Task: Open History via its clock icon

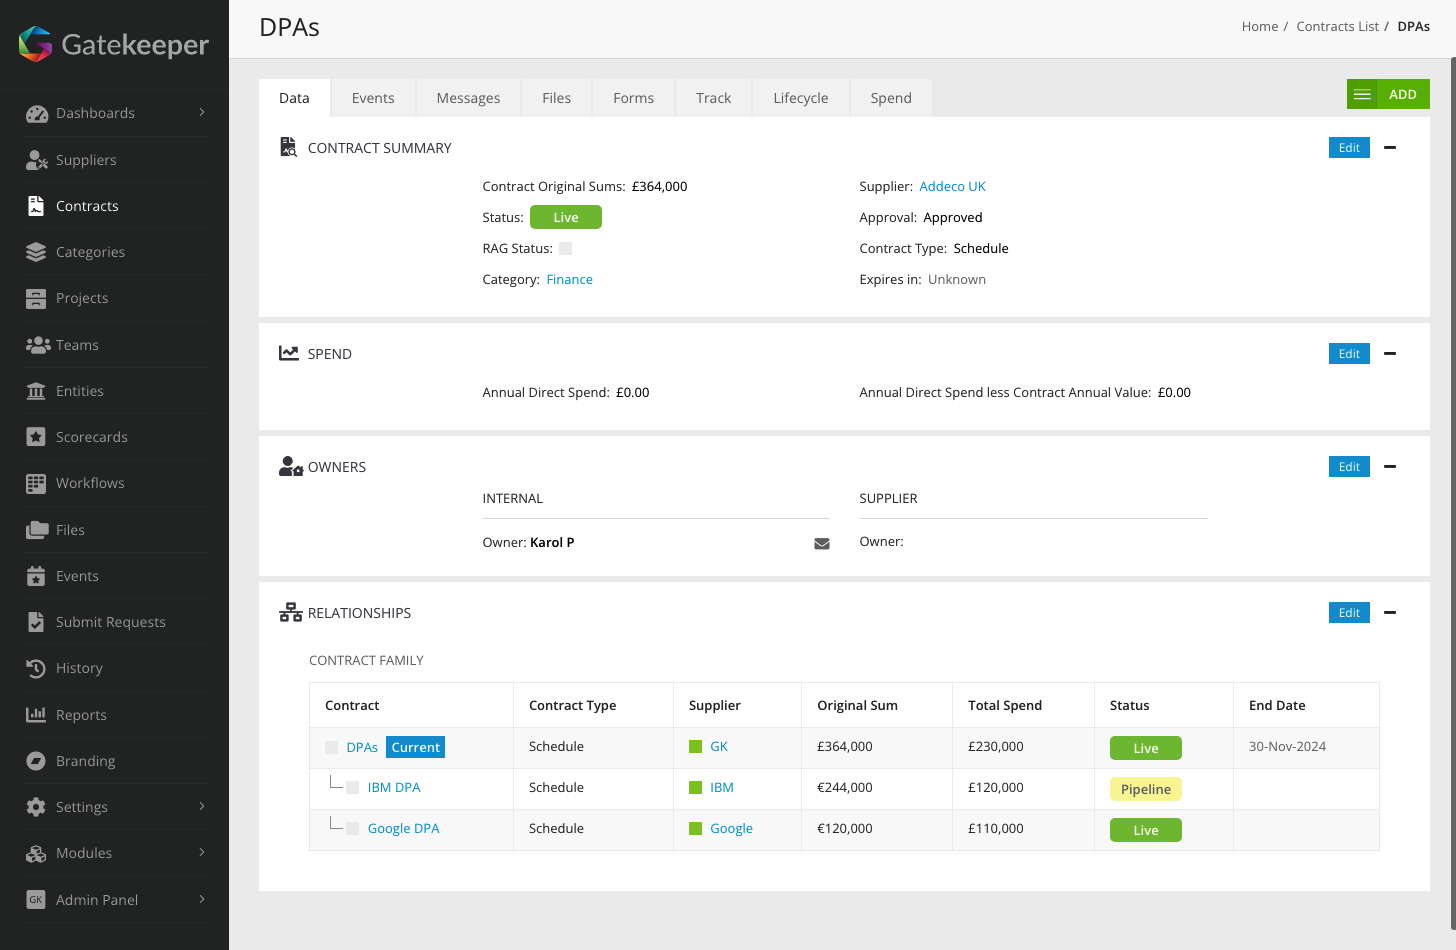Action: click(x=36, y=669)
